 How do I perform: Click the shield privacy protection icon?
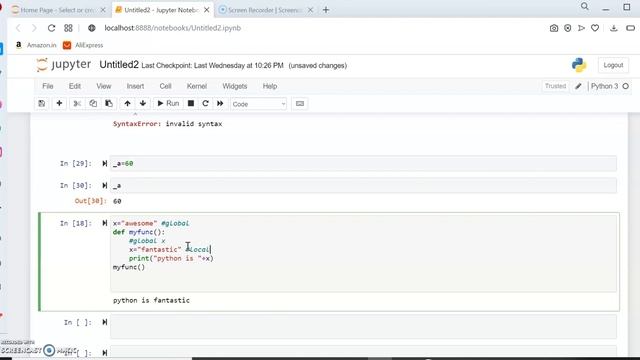click(x=568, y=28)
